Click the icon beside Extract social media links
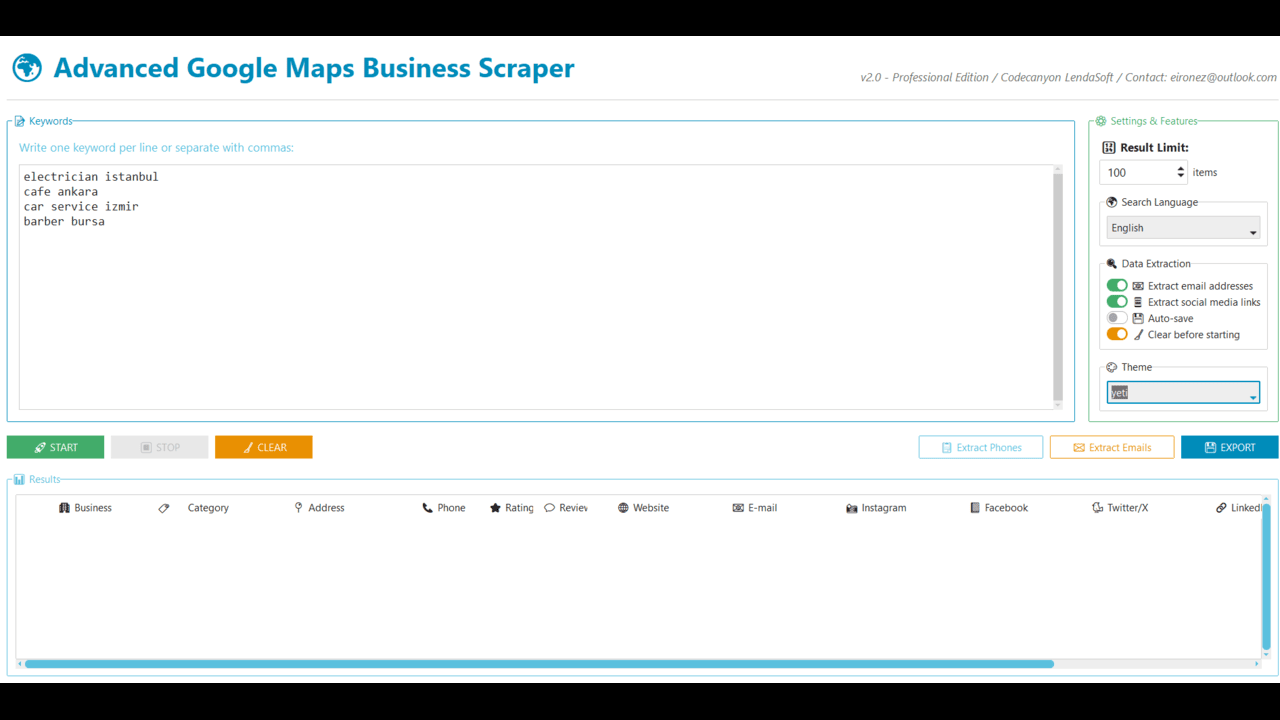This screenshot has width=1280, height=720. [x=1138, y=302]
